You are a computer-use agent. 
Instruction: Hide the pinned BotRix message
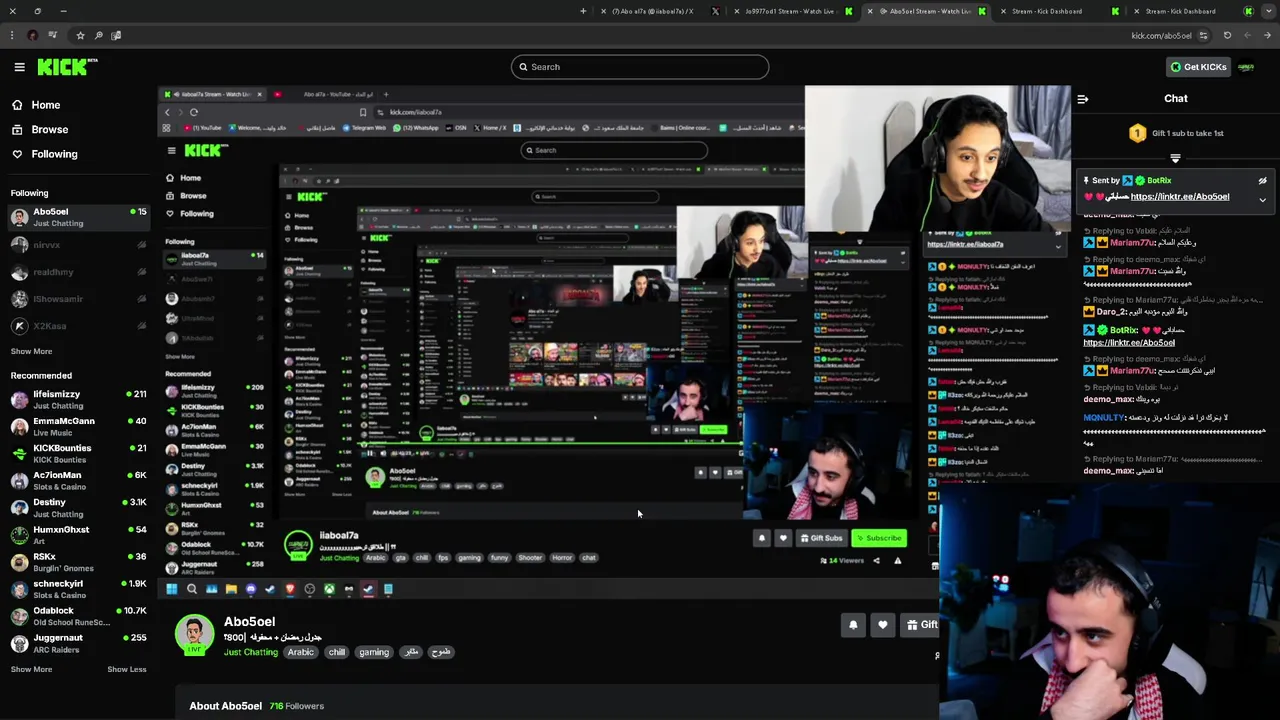pyautogui.click(x=1262, y=181)
